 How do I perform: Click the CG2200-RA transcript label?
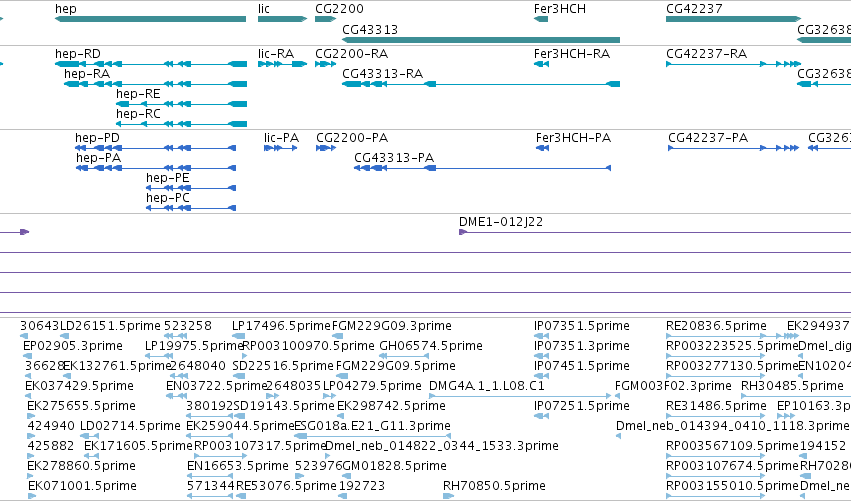(352, 54)
